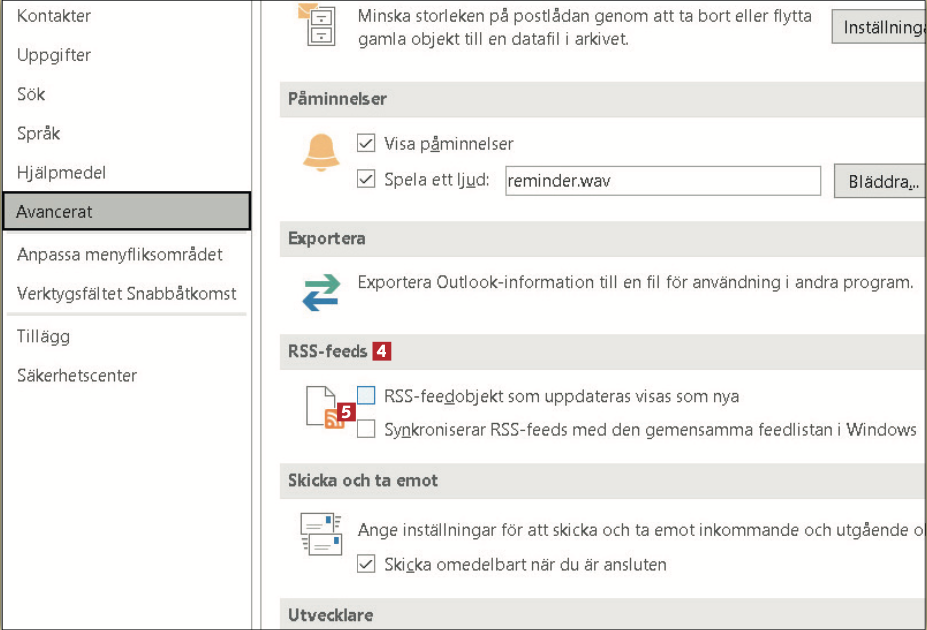The image size is (927, 630).
Task: Enable Synkroniserar RSS-feeds med gemensamma feedlistan
Action: click(366, 430)
